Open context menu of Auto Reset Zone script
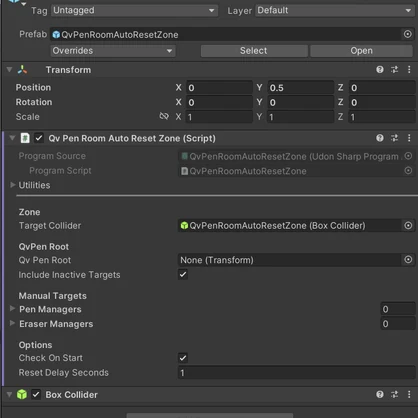The image size is (418, 418). 409,138
